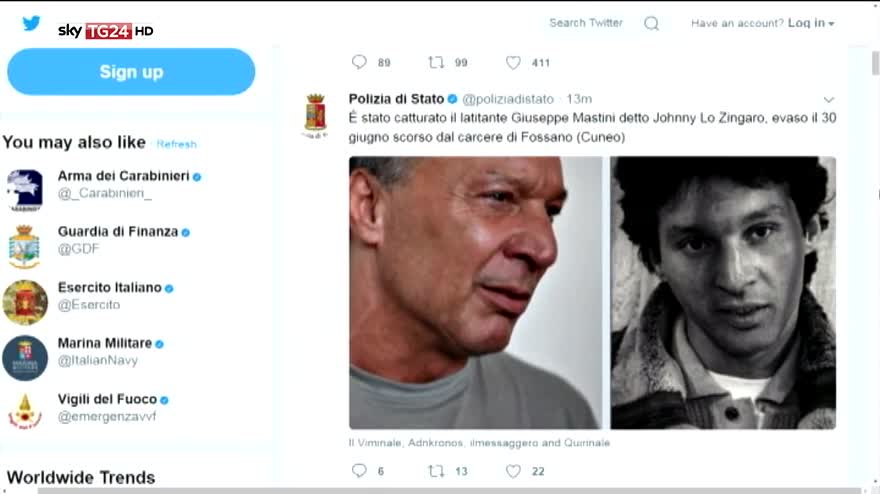Reply to the tweet with 89 replies
The height and width of the screenshot is (494, 880).
pos(359,62)
